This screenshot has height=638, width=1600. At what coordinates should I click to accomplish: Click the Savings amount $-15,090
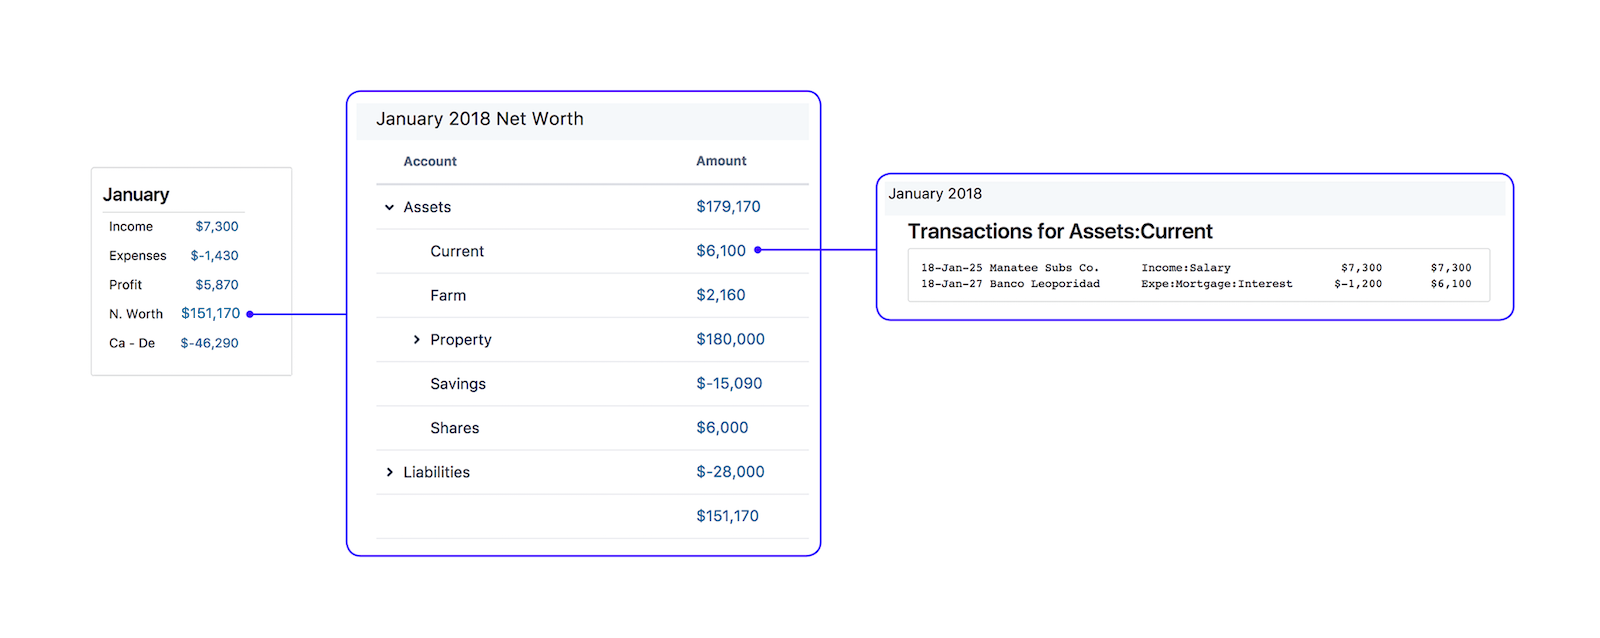729,384
